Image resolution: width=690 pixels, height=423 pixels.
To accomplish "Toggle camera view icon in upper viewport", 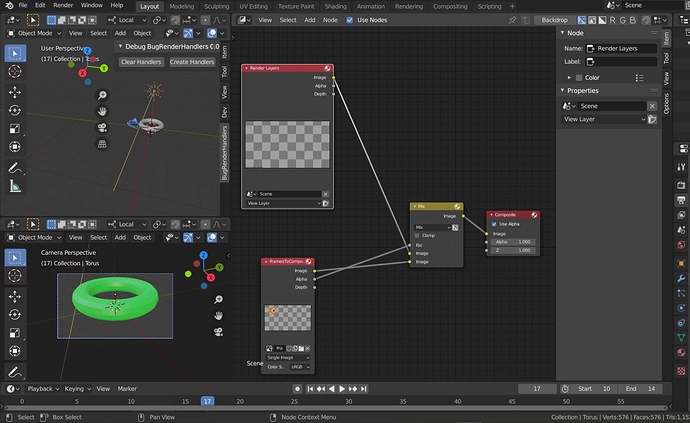I will 102,128.
